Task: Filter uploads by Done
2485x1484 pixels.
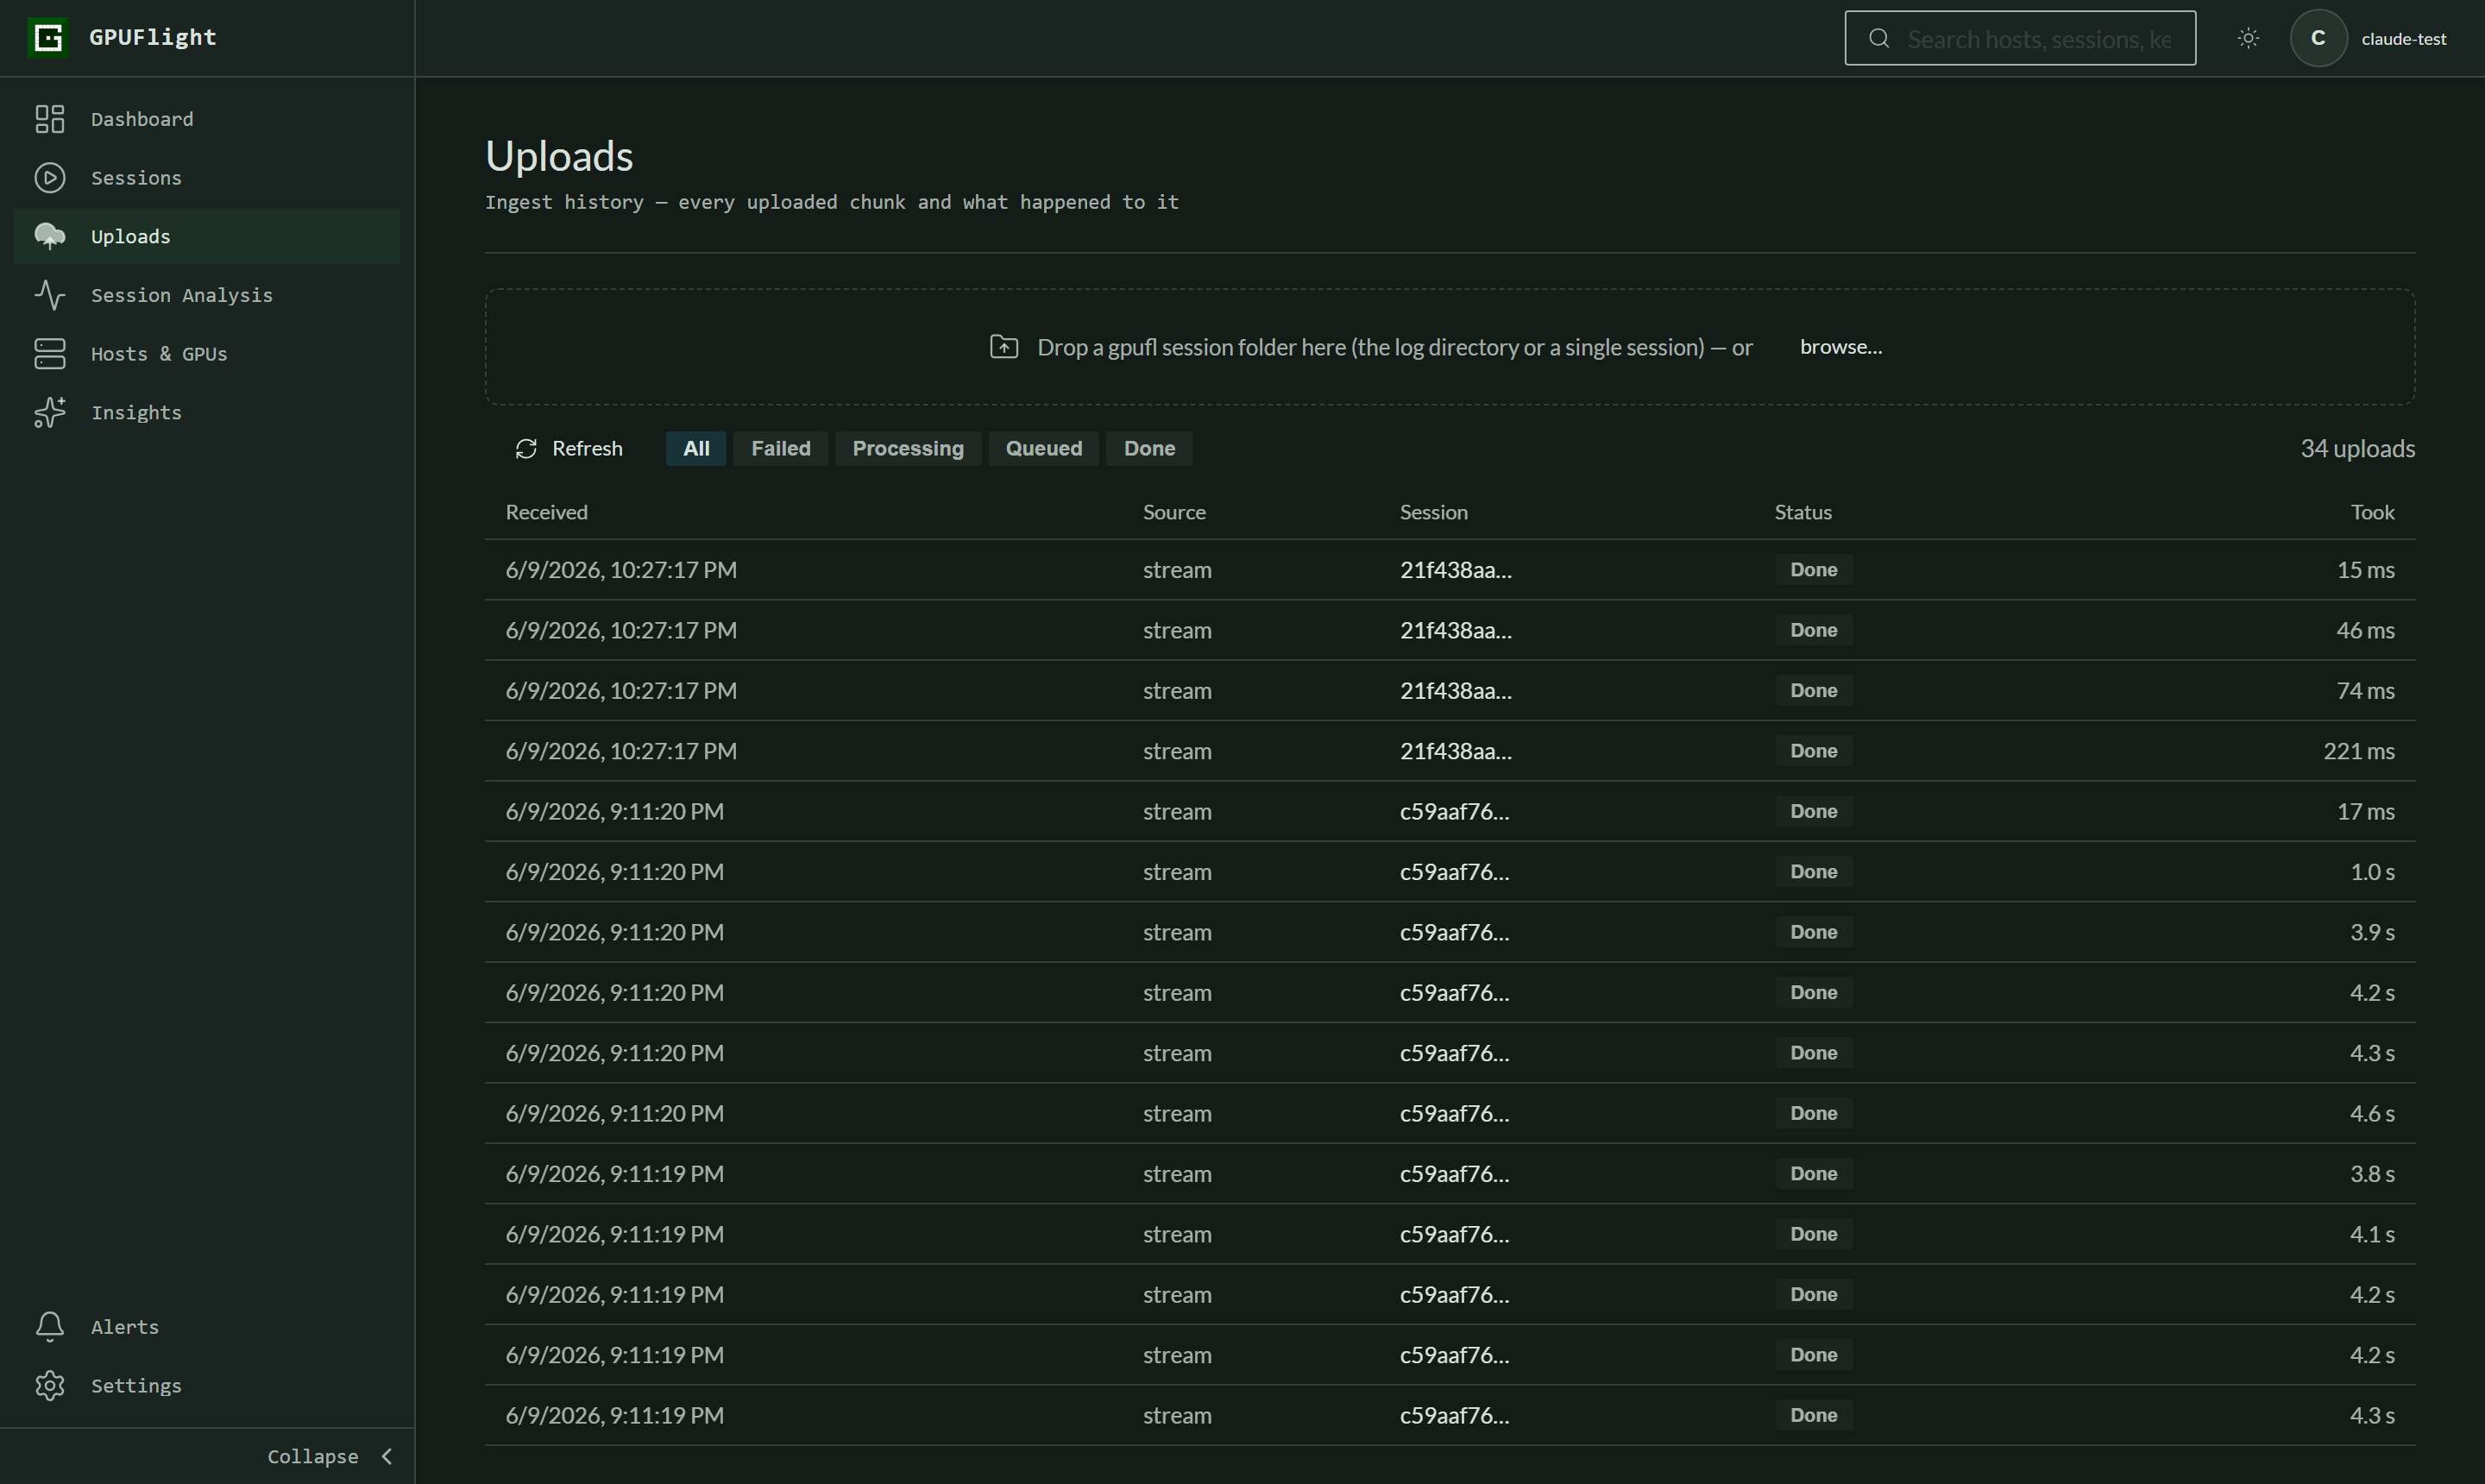Action: coord(1149,449)
